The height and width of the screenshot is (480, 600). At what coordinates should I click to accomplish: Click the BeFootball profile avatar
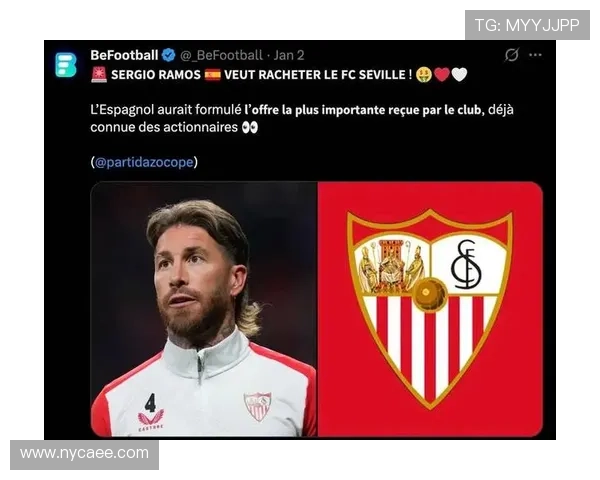point(66,65)
